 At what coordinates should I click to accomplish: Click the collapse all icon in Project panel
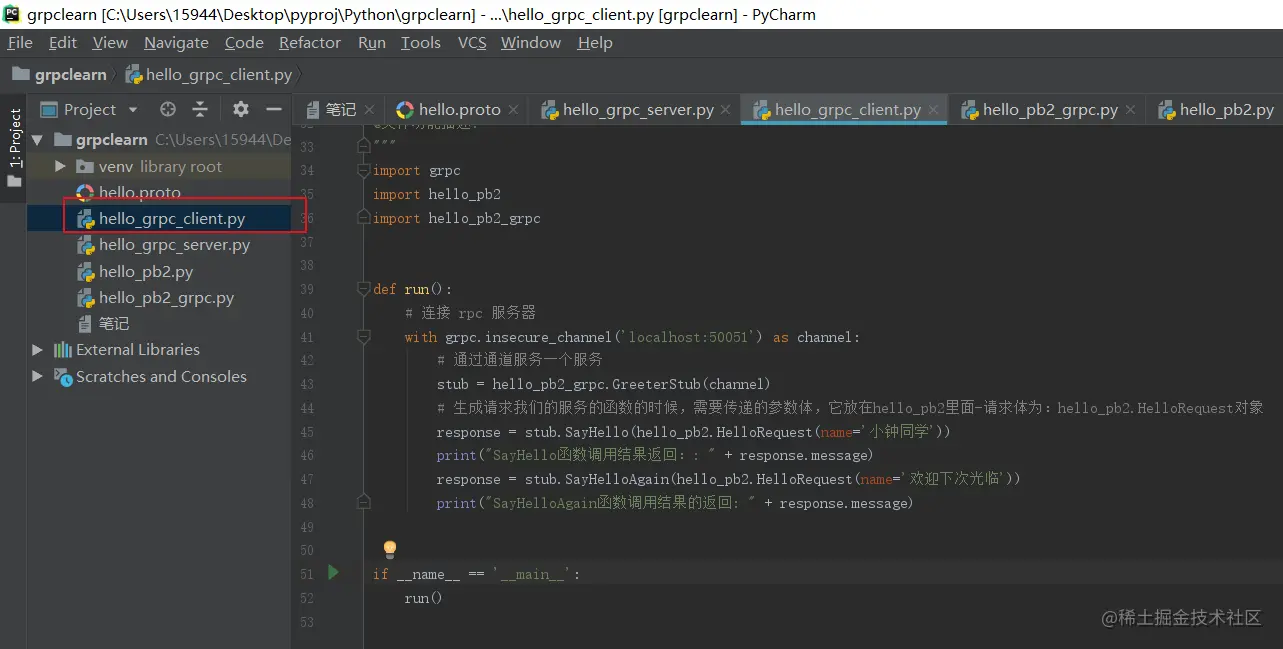(200, 110)
